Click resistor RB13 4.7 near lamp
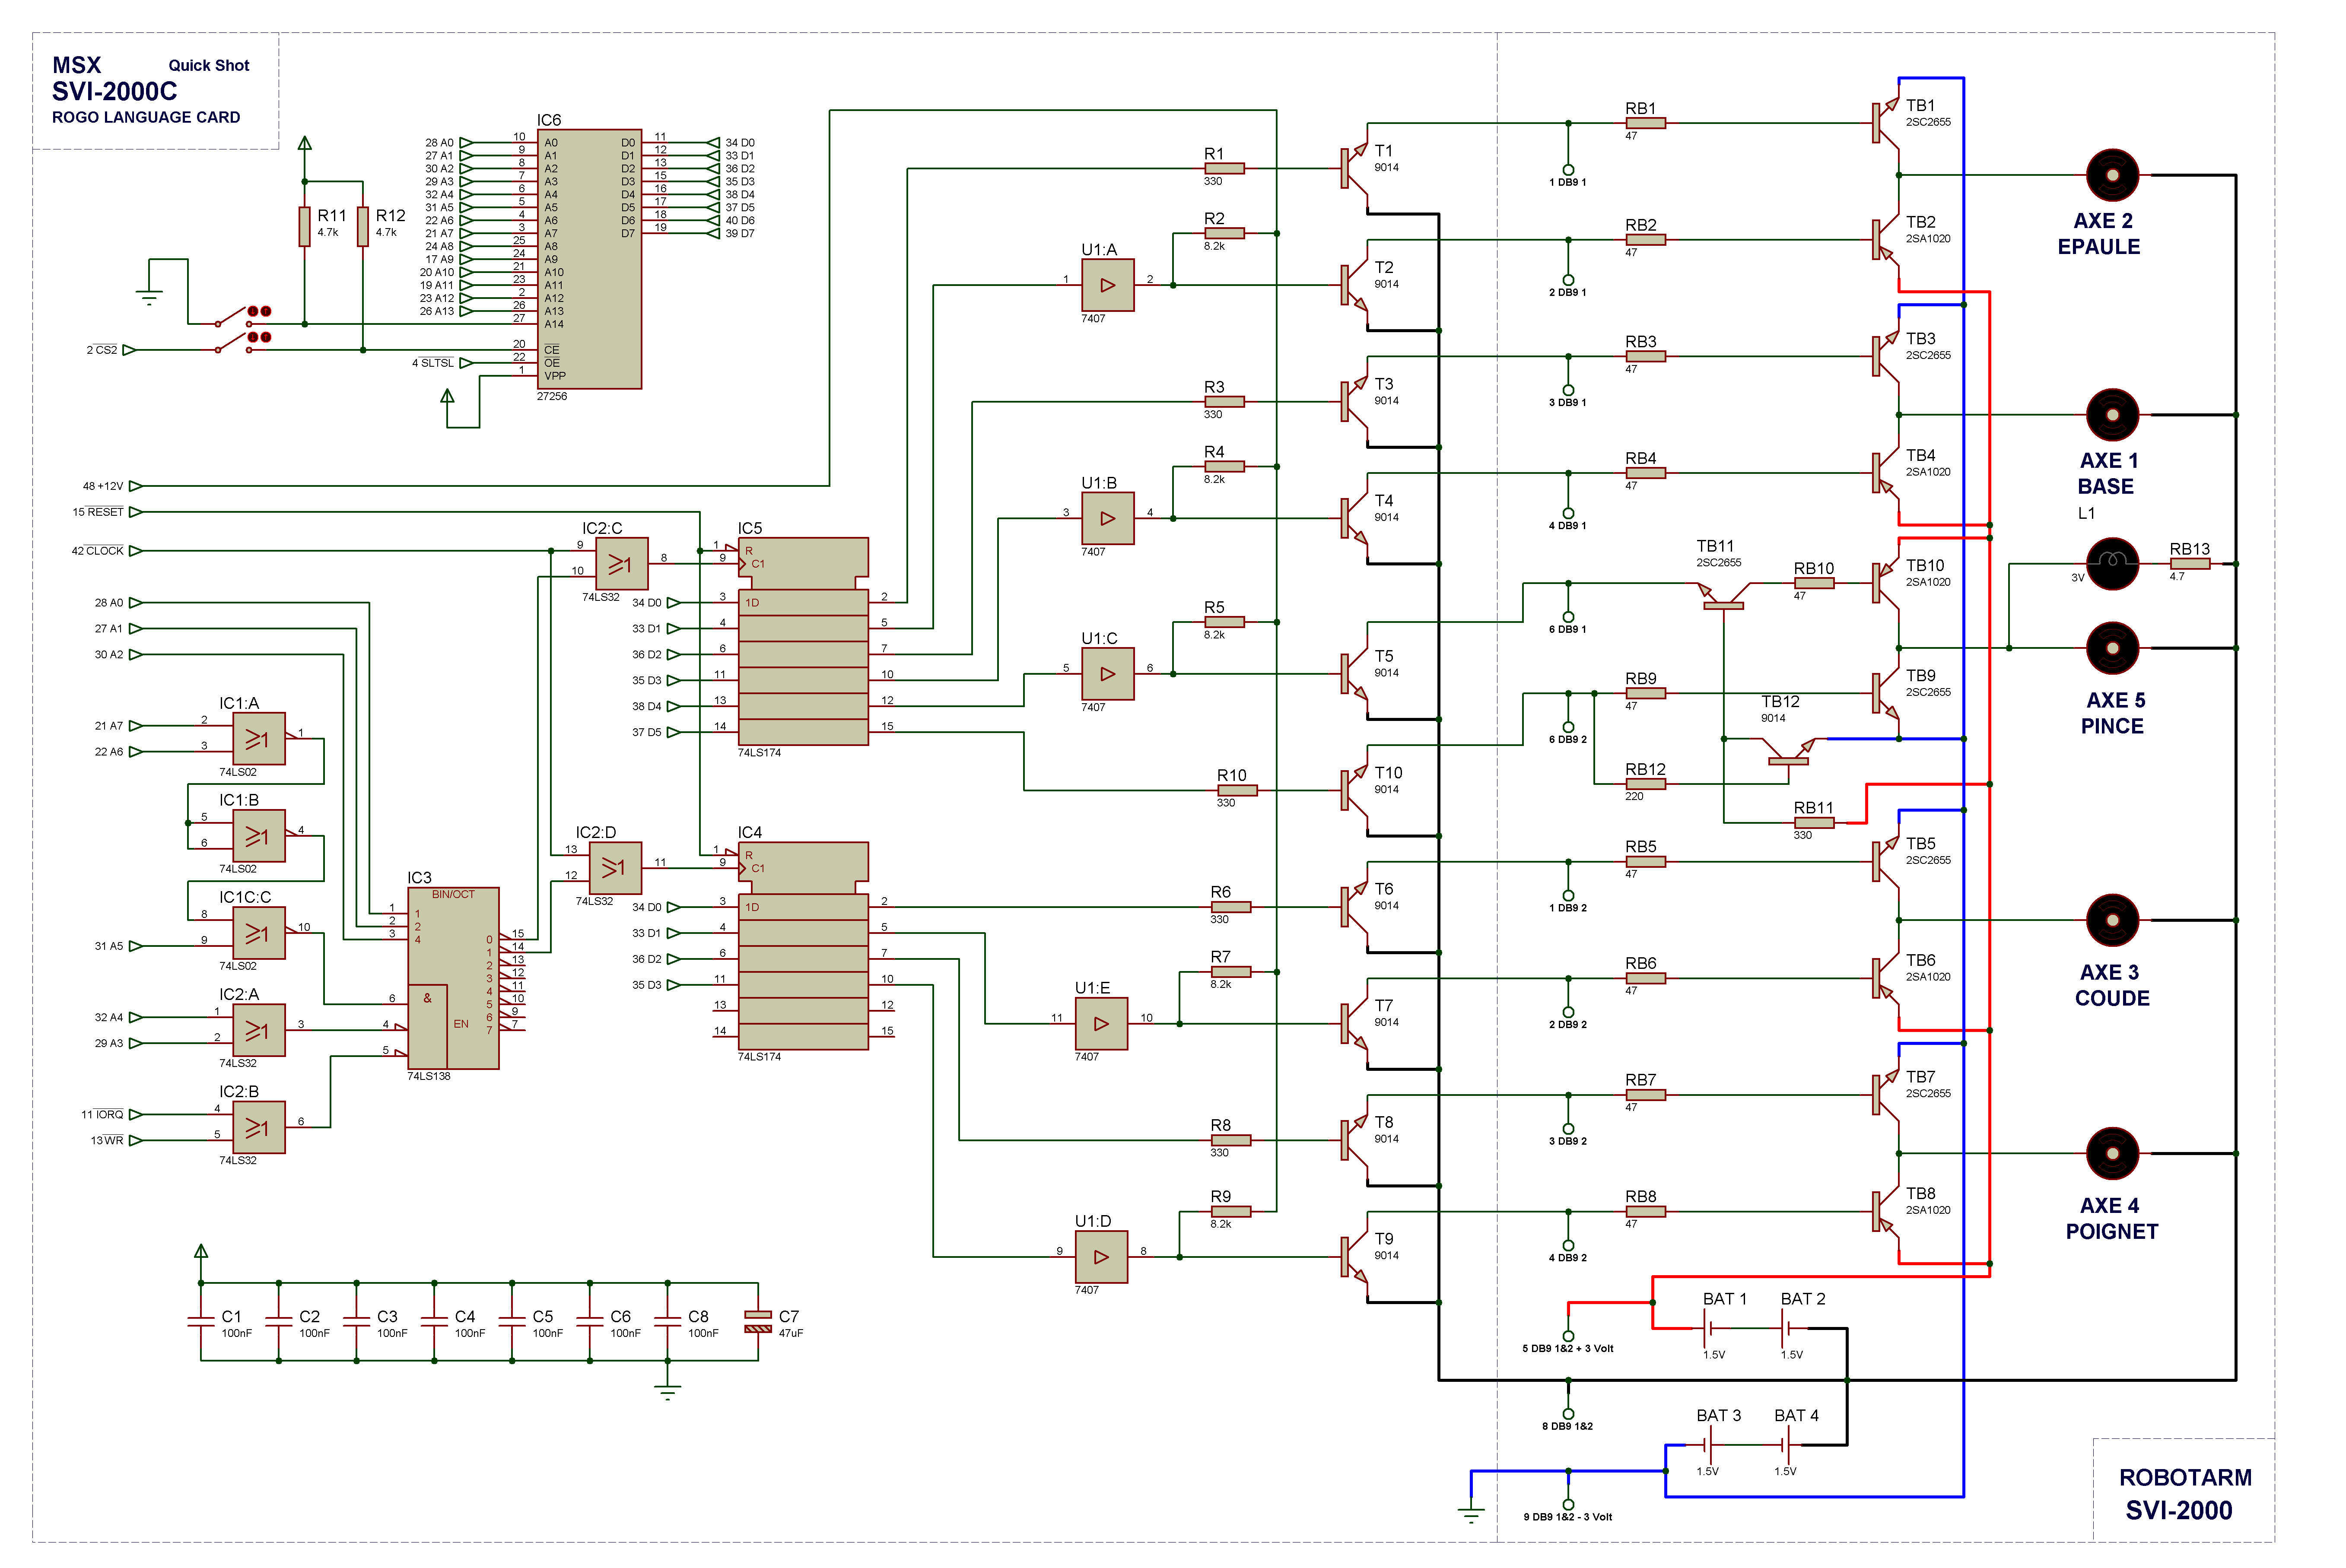This screenshot has width=2346, height=1568. [2190, 564]
